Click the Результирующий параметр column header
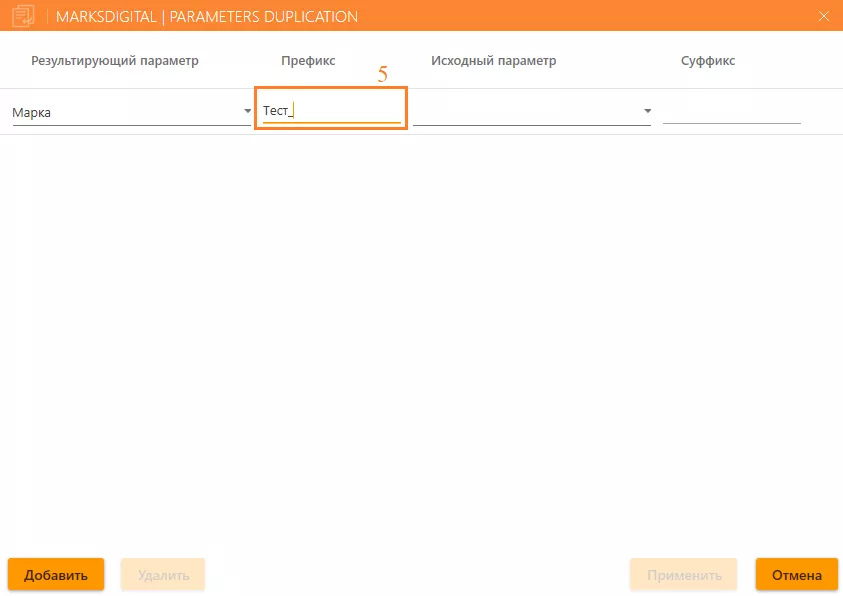The height and width of the screenshot is (596, 843). click(115, 61)
